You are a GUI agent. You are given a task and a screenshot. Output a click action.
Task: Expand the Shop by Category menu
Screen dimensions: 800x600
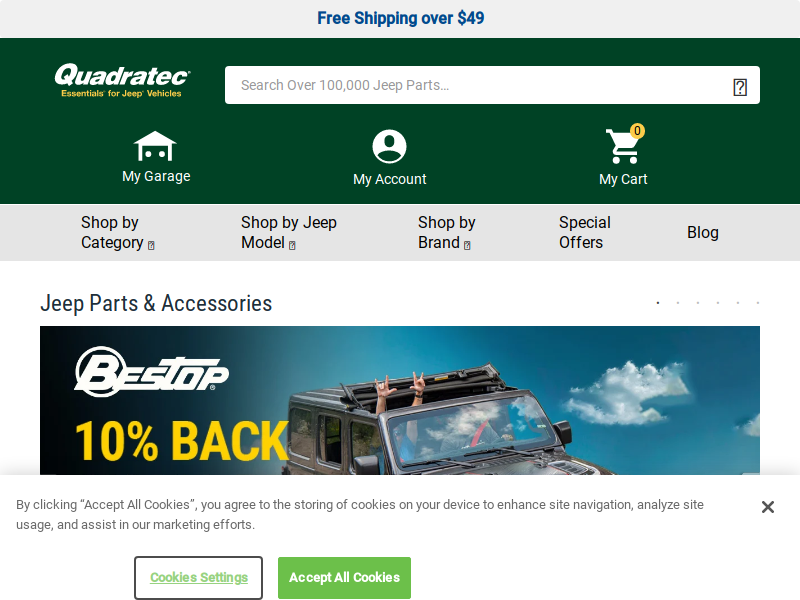click(117, 233)
